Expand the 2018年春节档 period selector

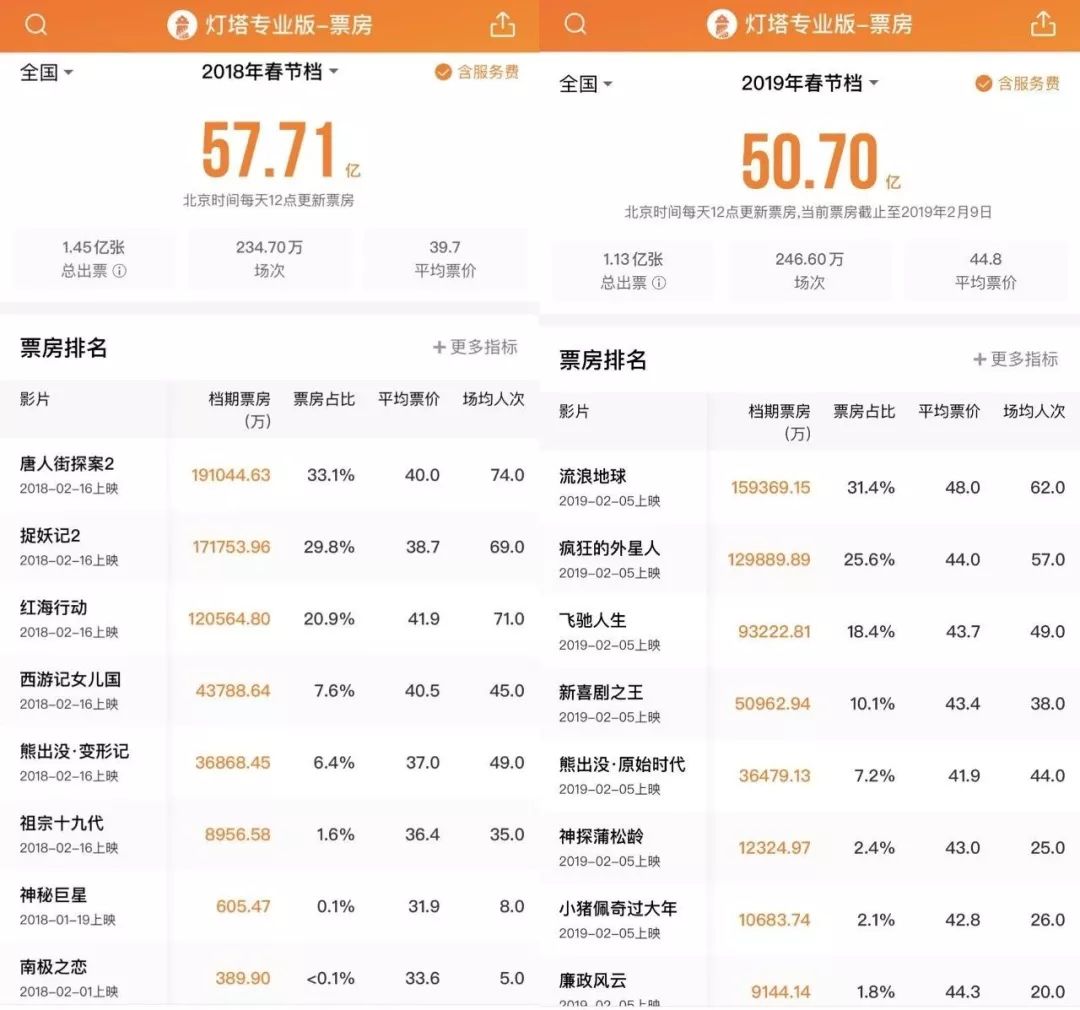pos(270,72)
